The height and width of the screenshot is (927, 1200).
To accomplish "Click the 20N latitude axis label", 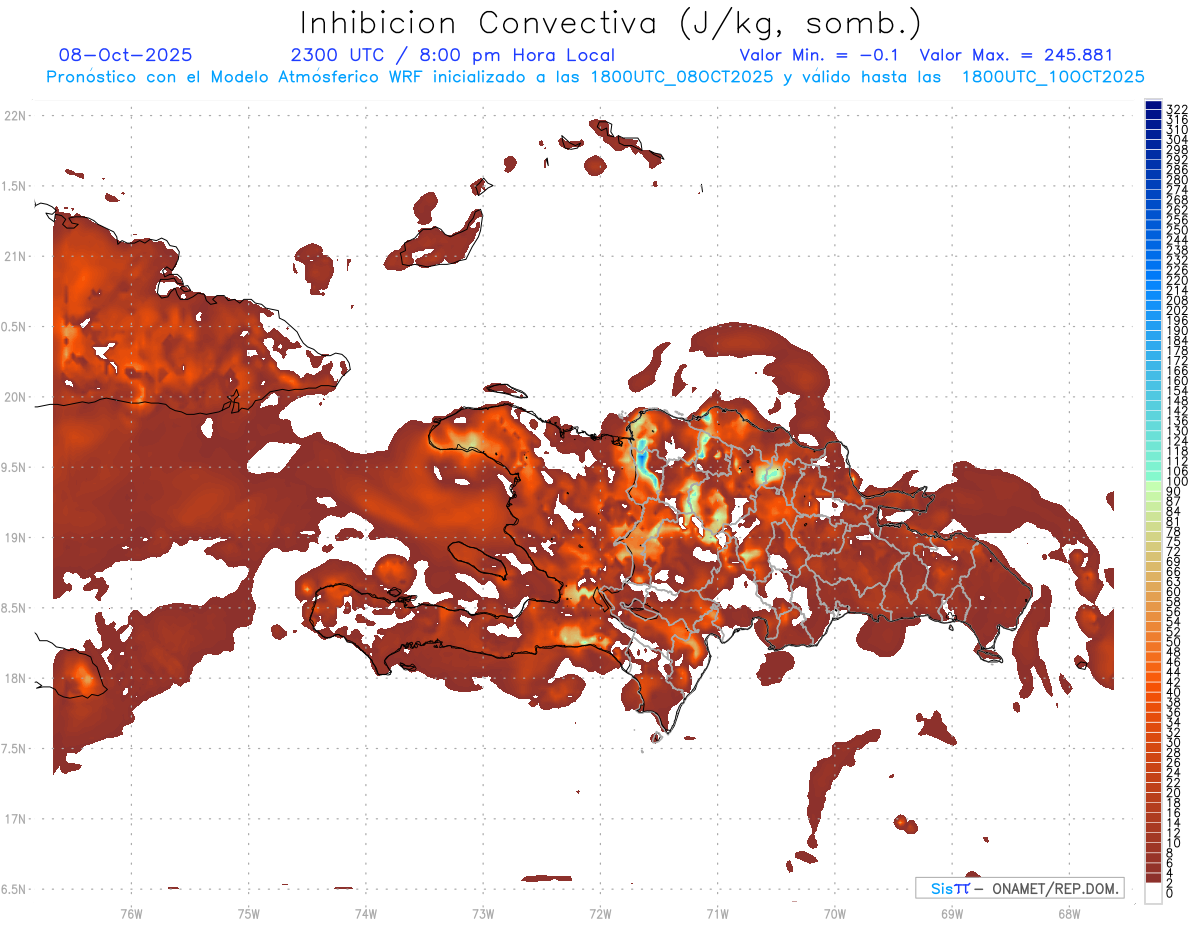I will (16, 397).
